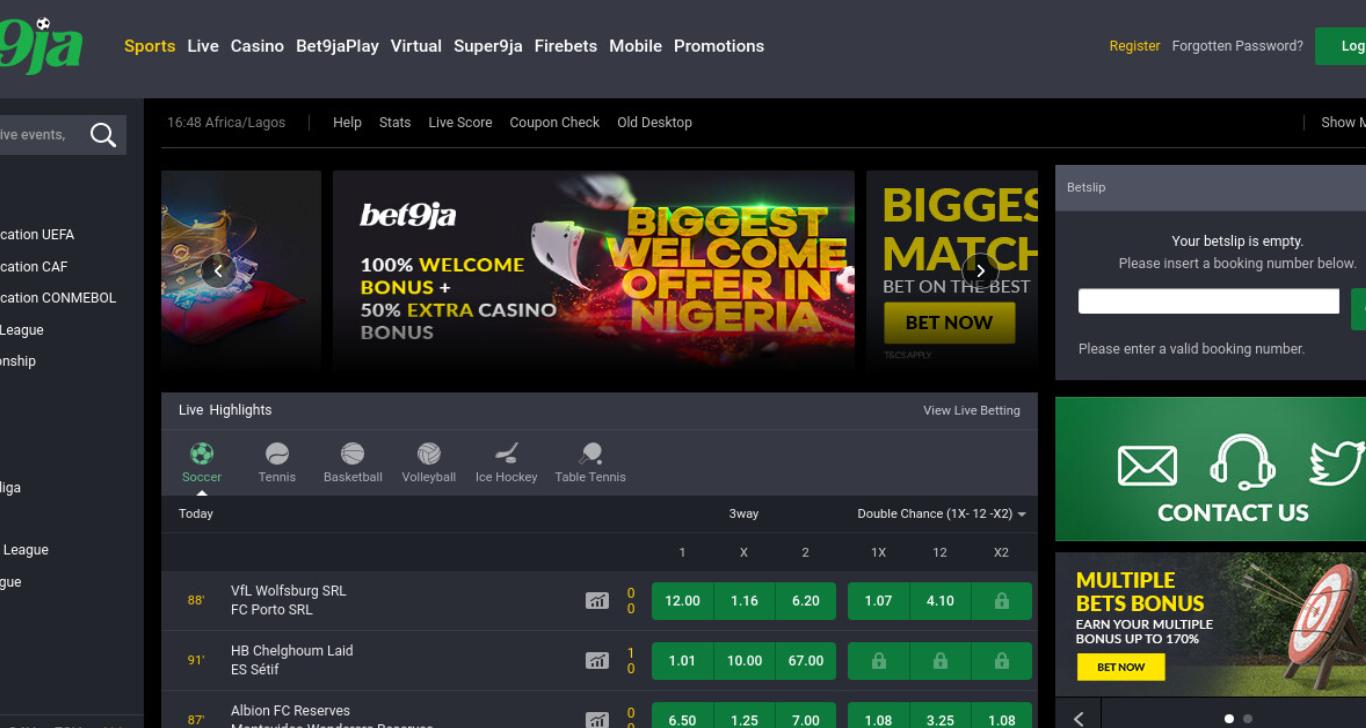The image size is (1366, 728).
Task: Click the Register link
Action: [1135, 46]
